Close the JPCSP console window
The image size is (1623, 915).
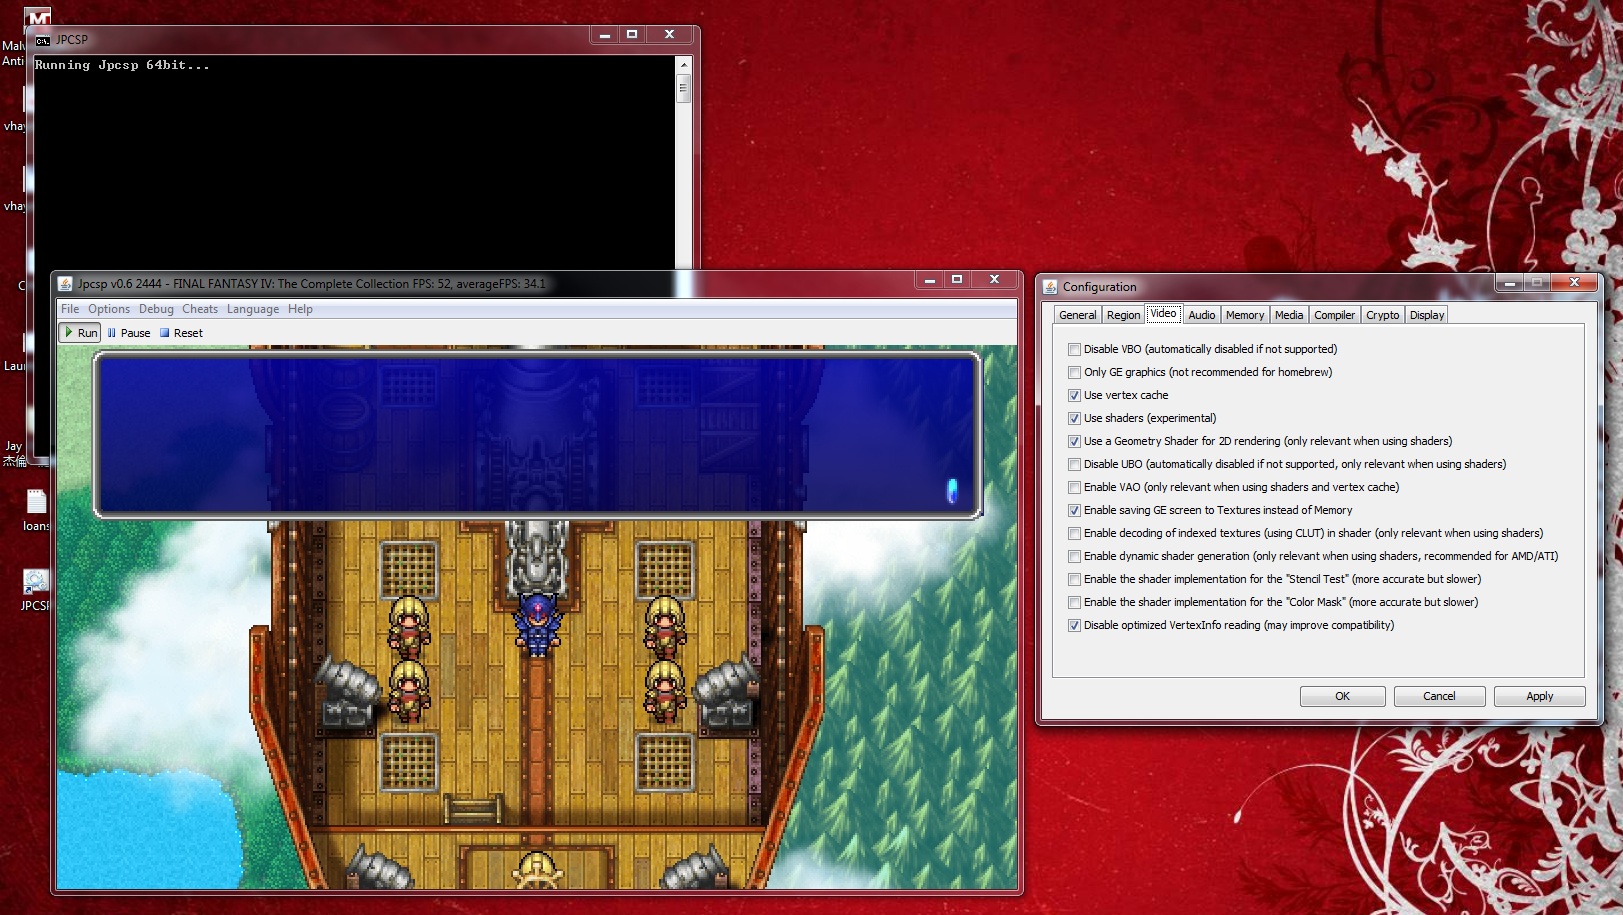669,35
